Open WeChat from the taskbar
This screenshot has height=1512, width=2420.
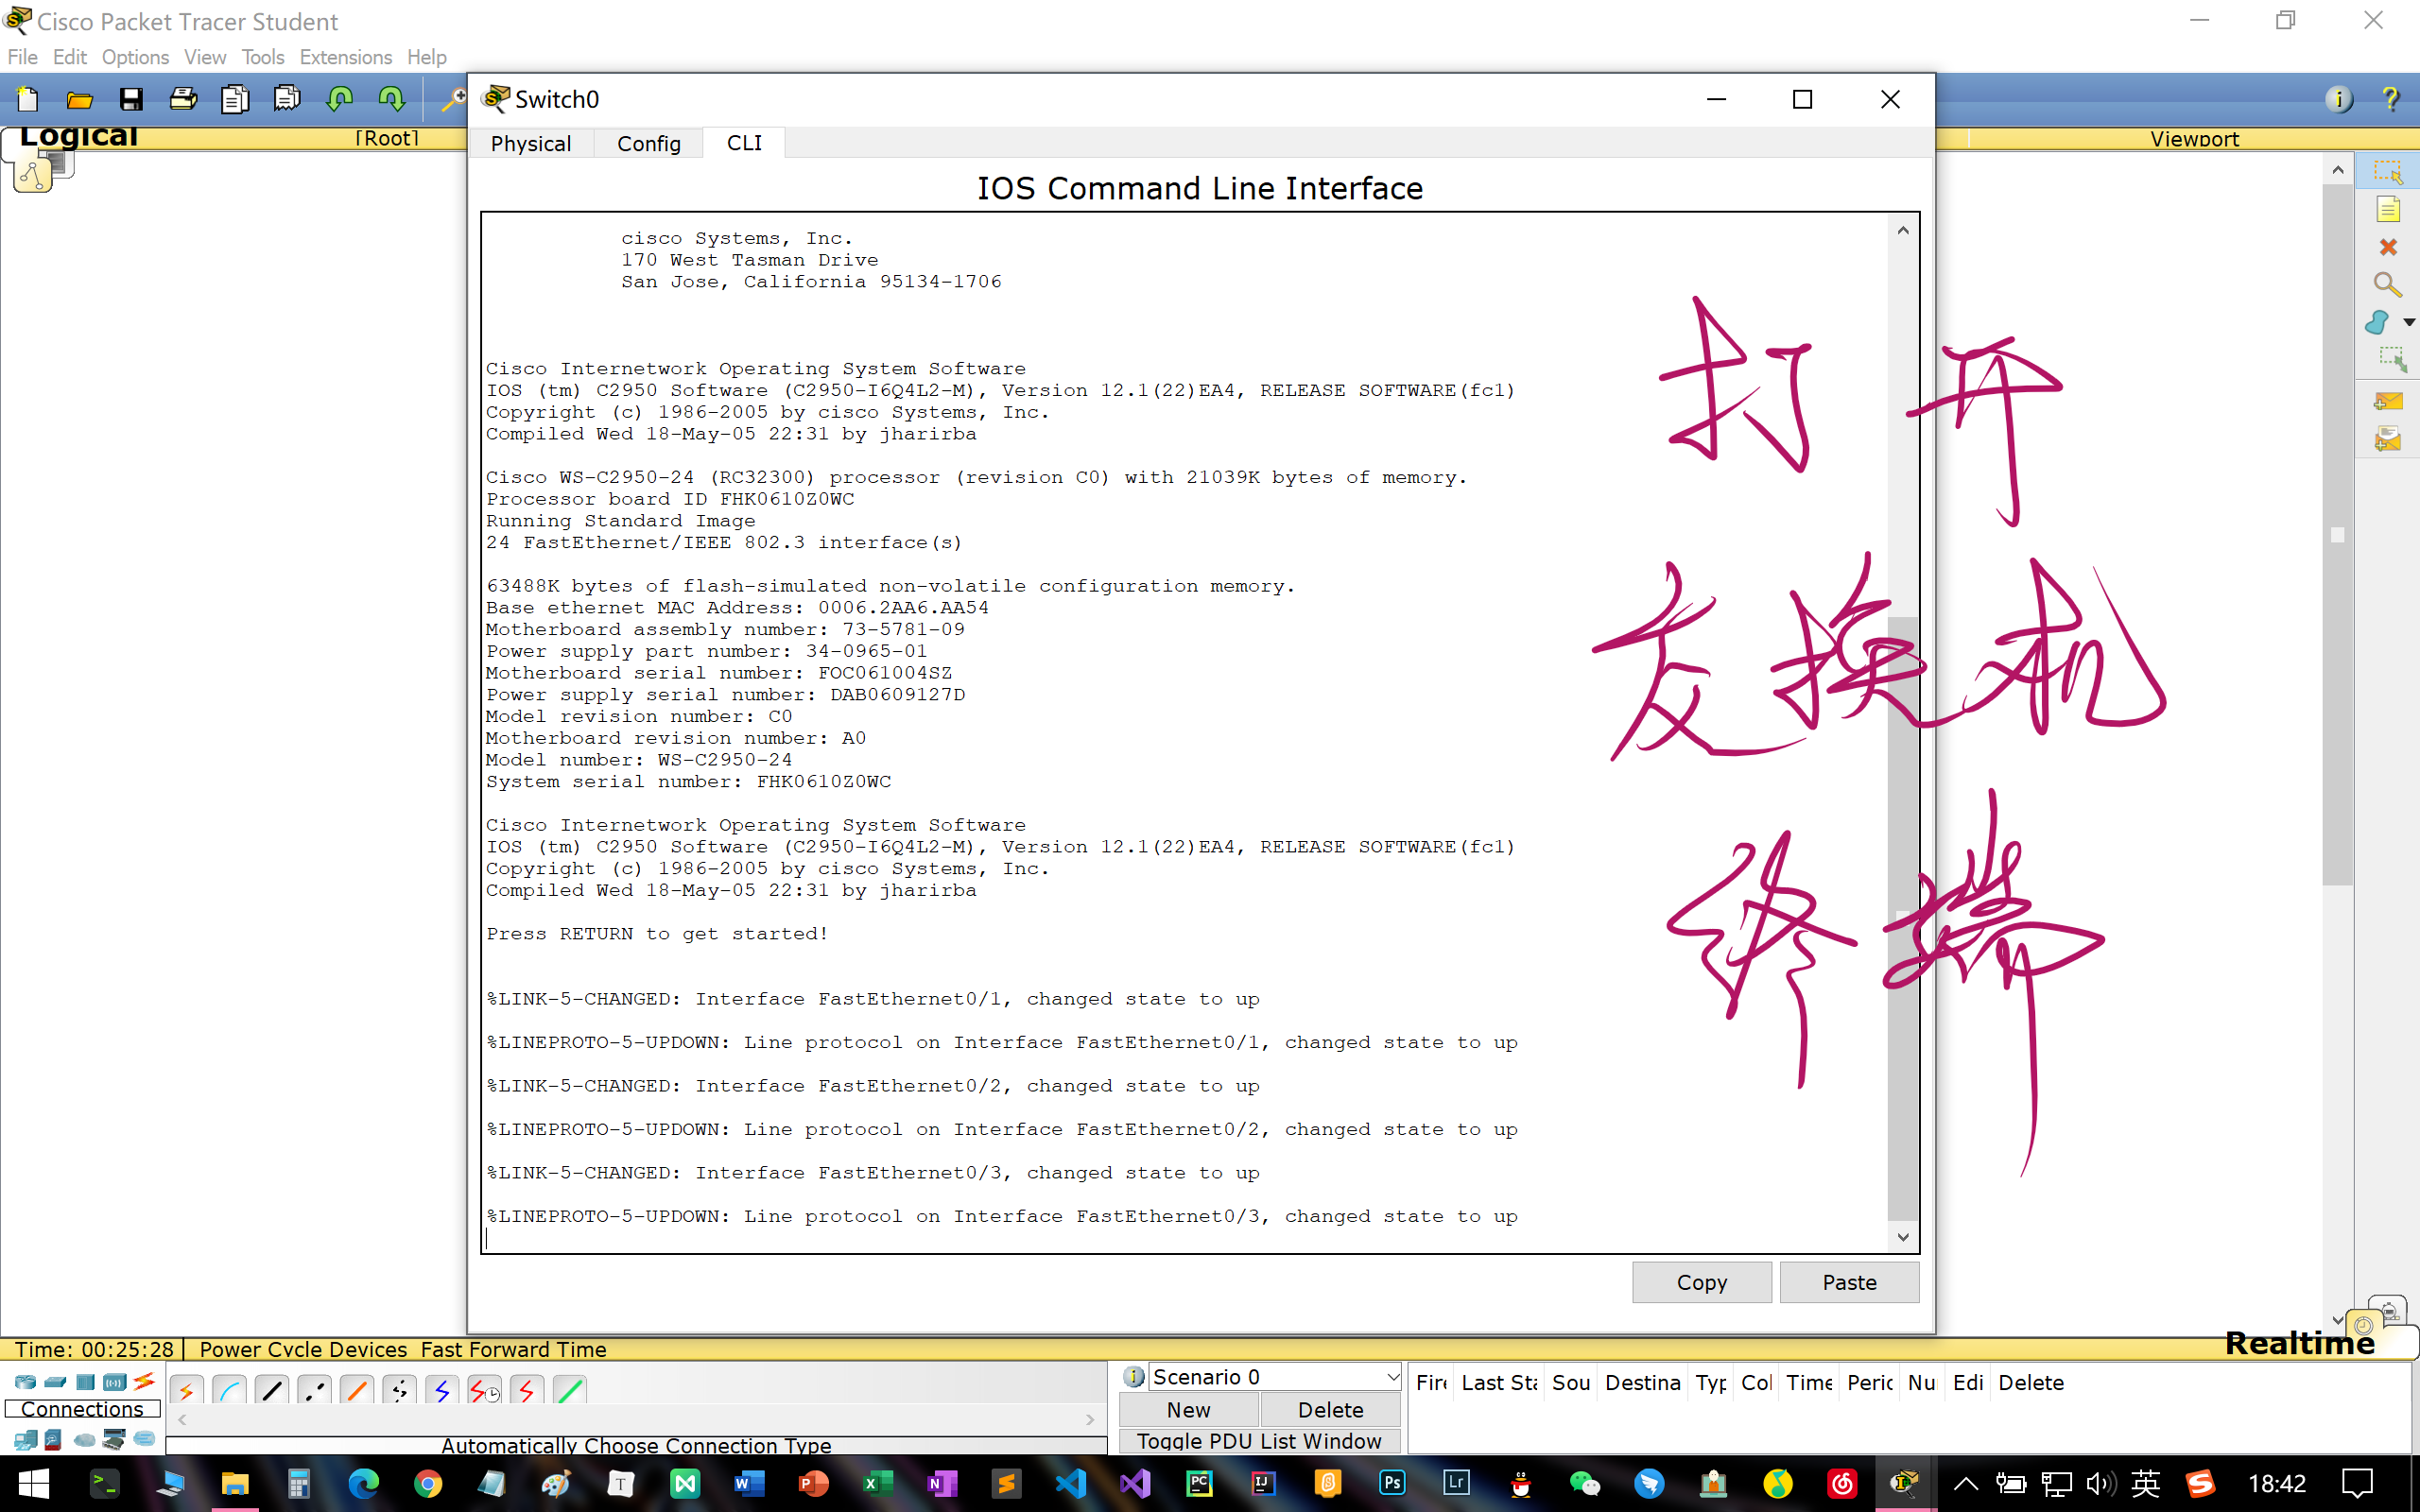point(1585,1483)
